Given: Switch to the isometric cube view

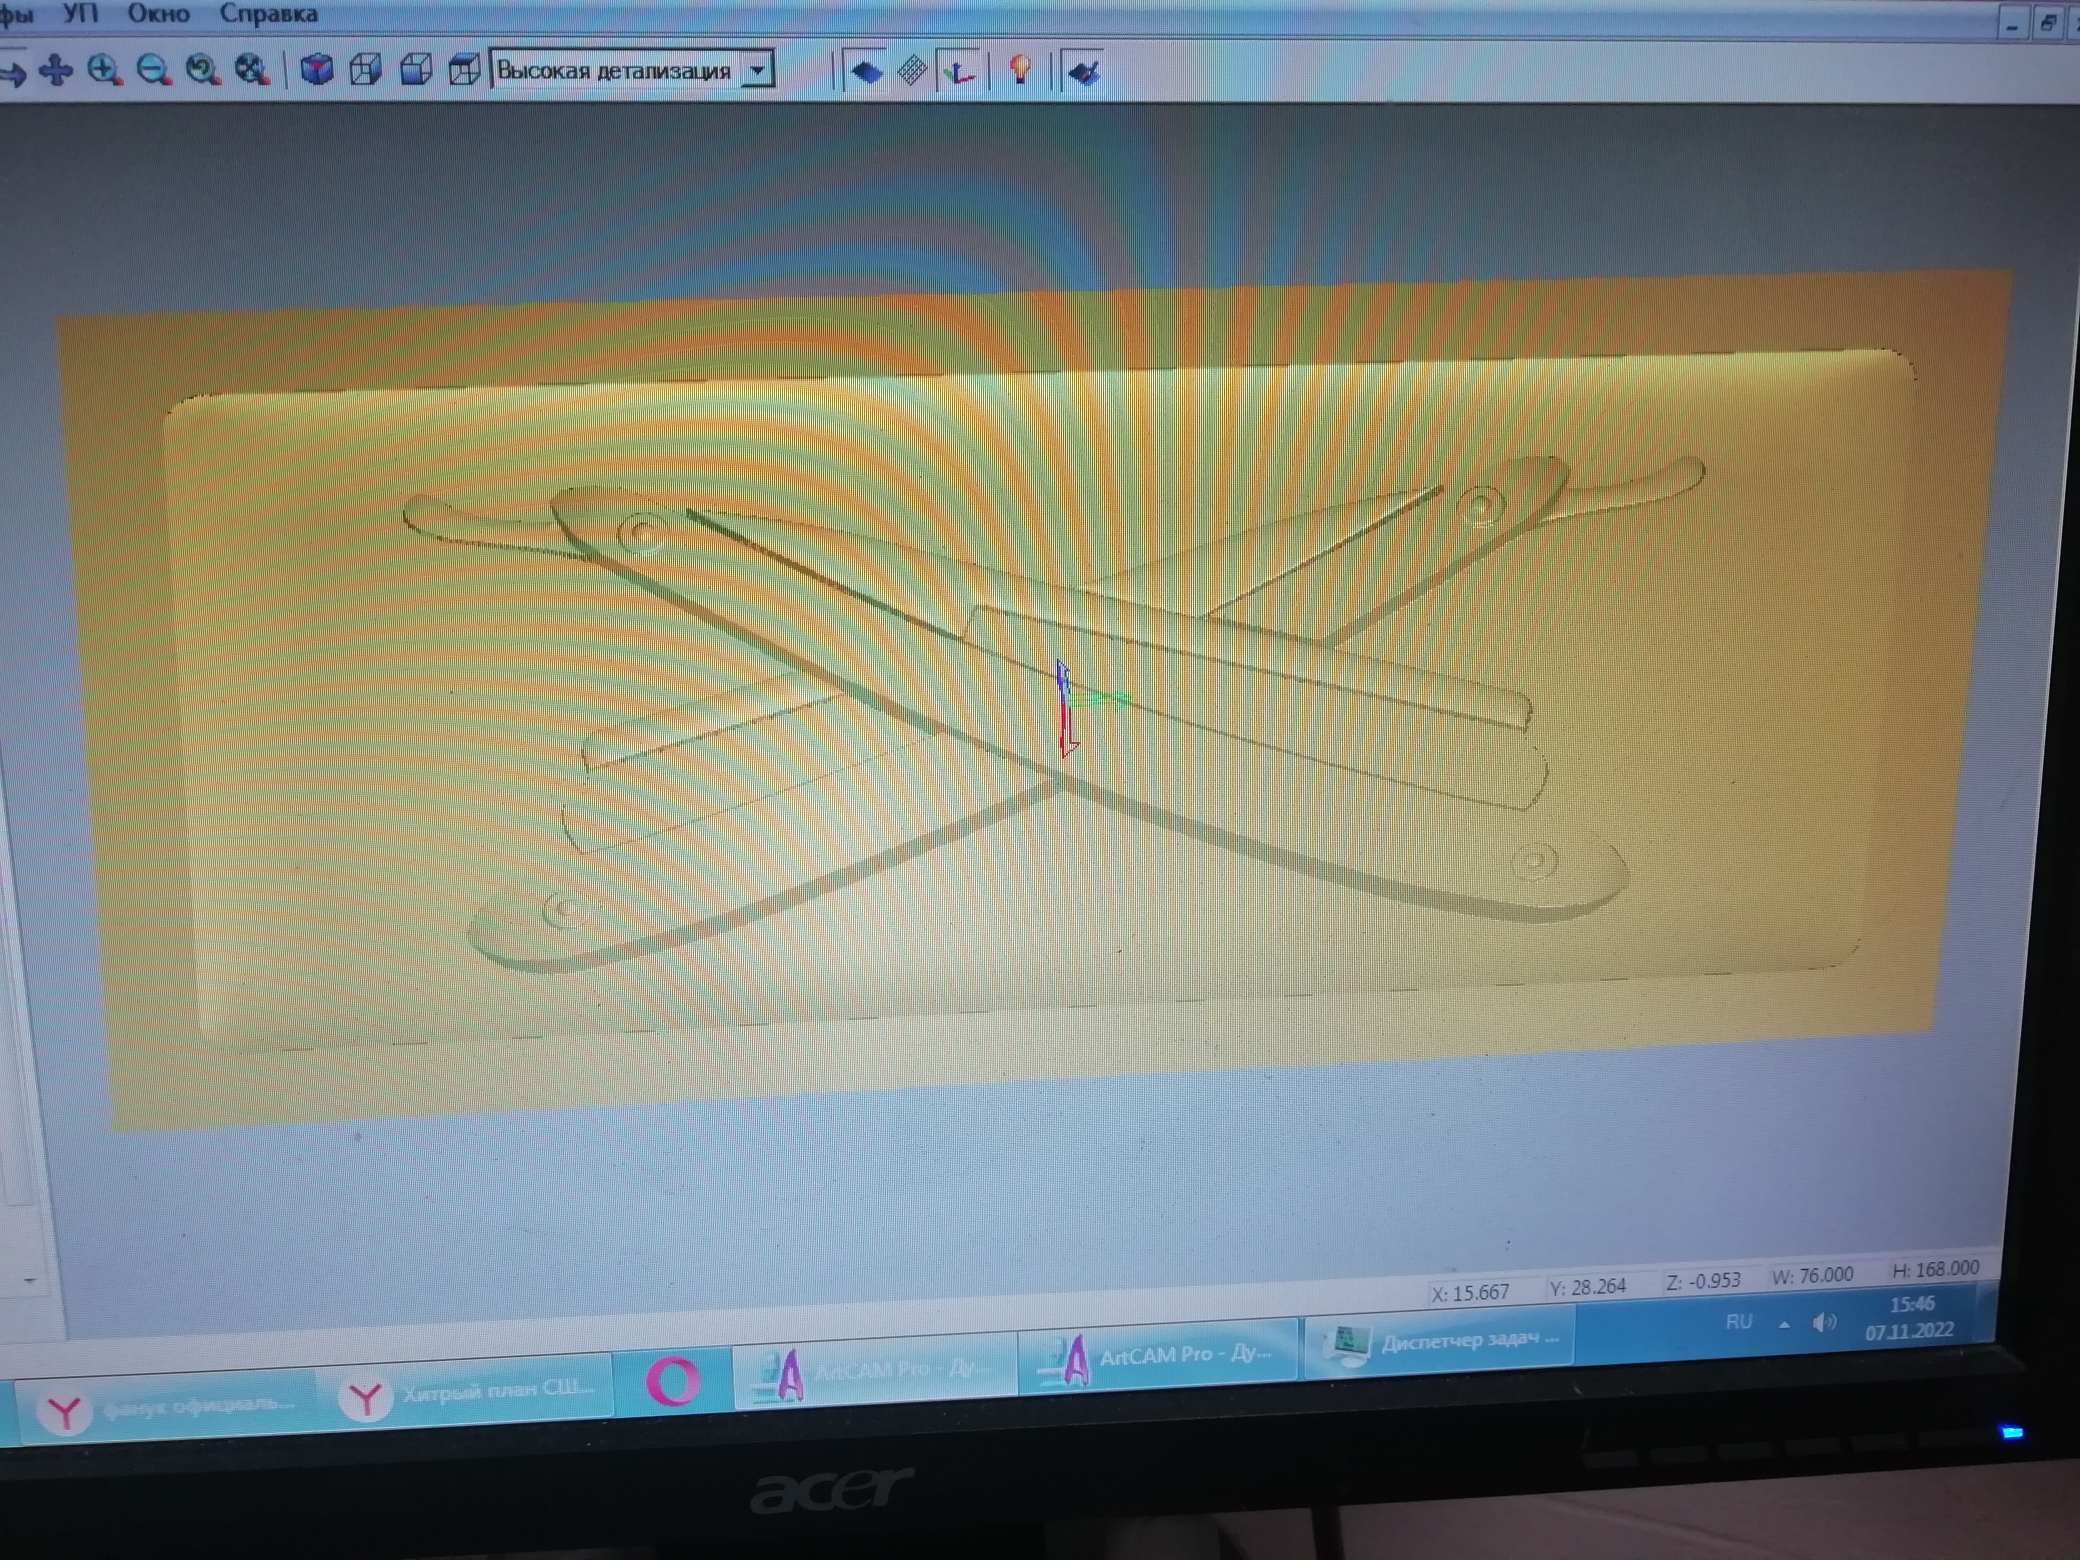Looking at the screenshot, I should coord(317,70).
